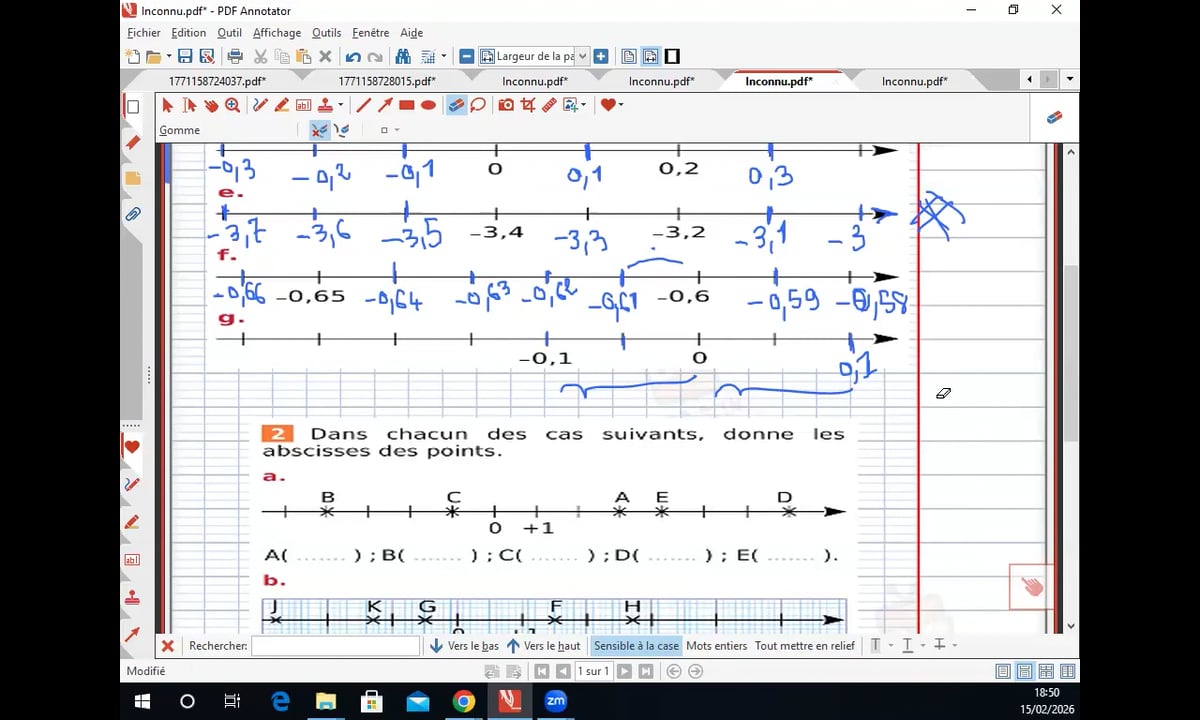This screenshot has width=1200, height=720.
Task: Expand the Favorites heart dropdown arrow
Action: point(621,105)
